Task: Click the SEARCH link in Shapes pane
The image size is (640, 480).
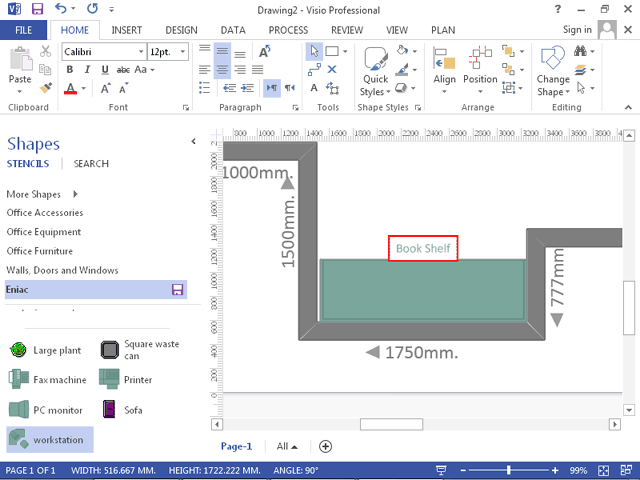Action: (91, 164)
